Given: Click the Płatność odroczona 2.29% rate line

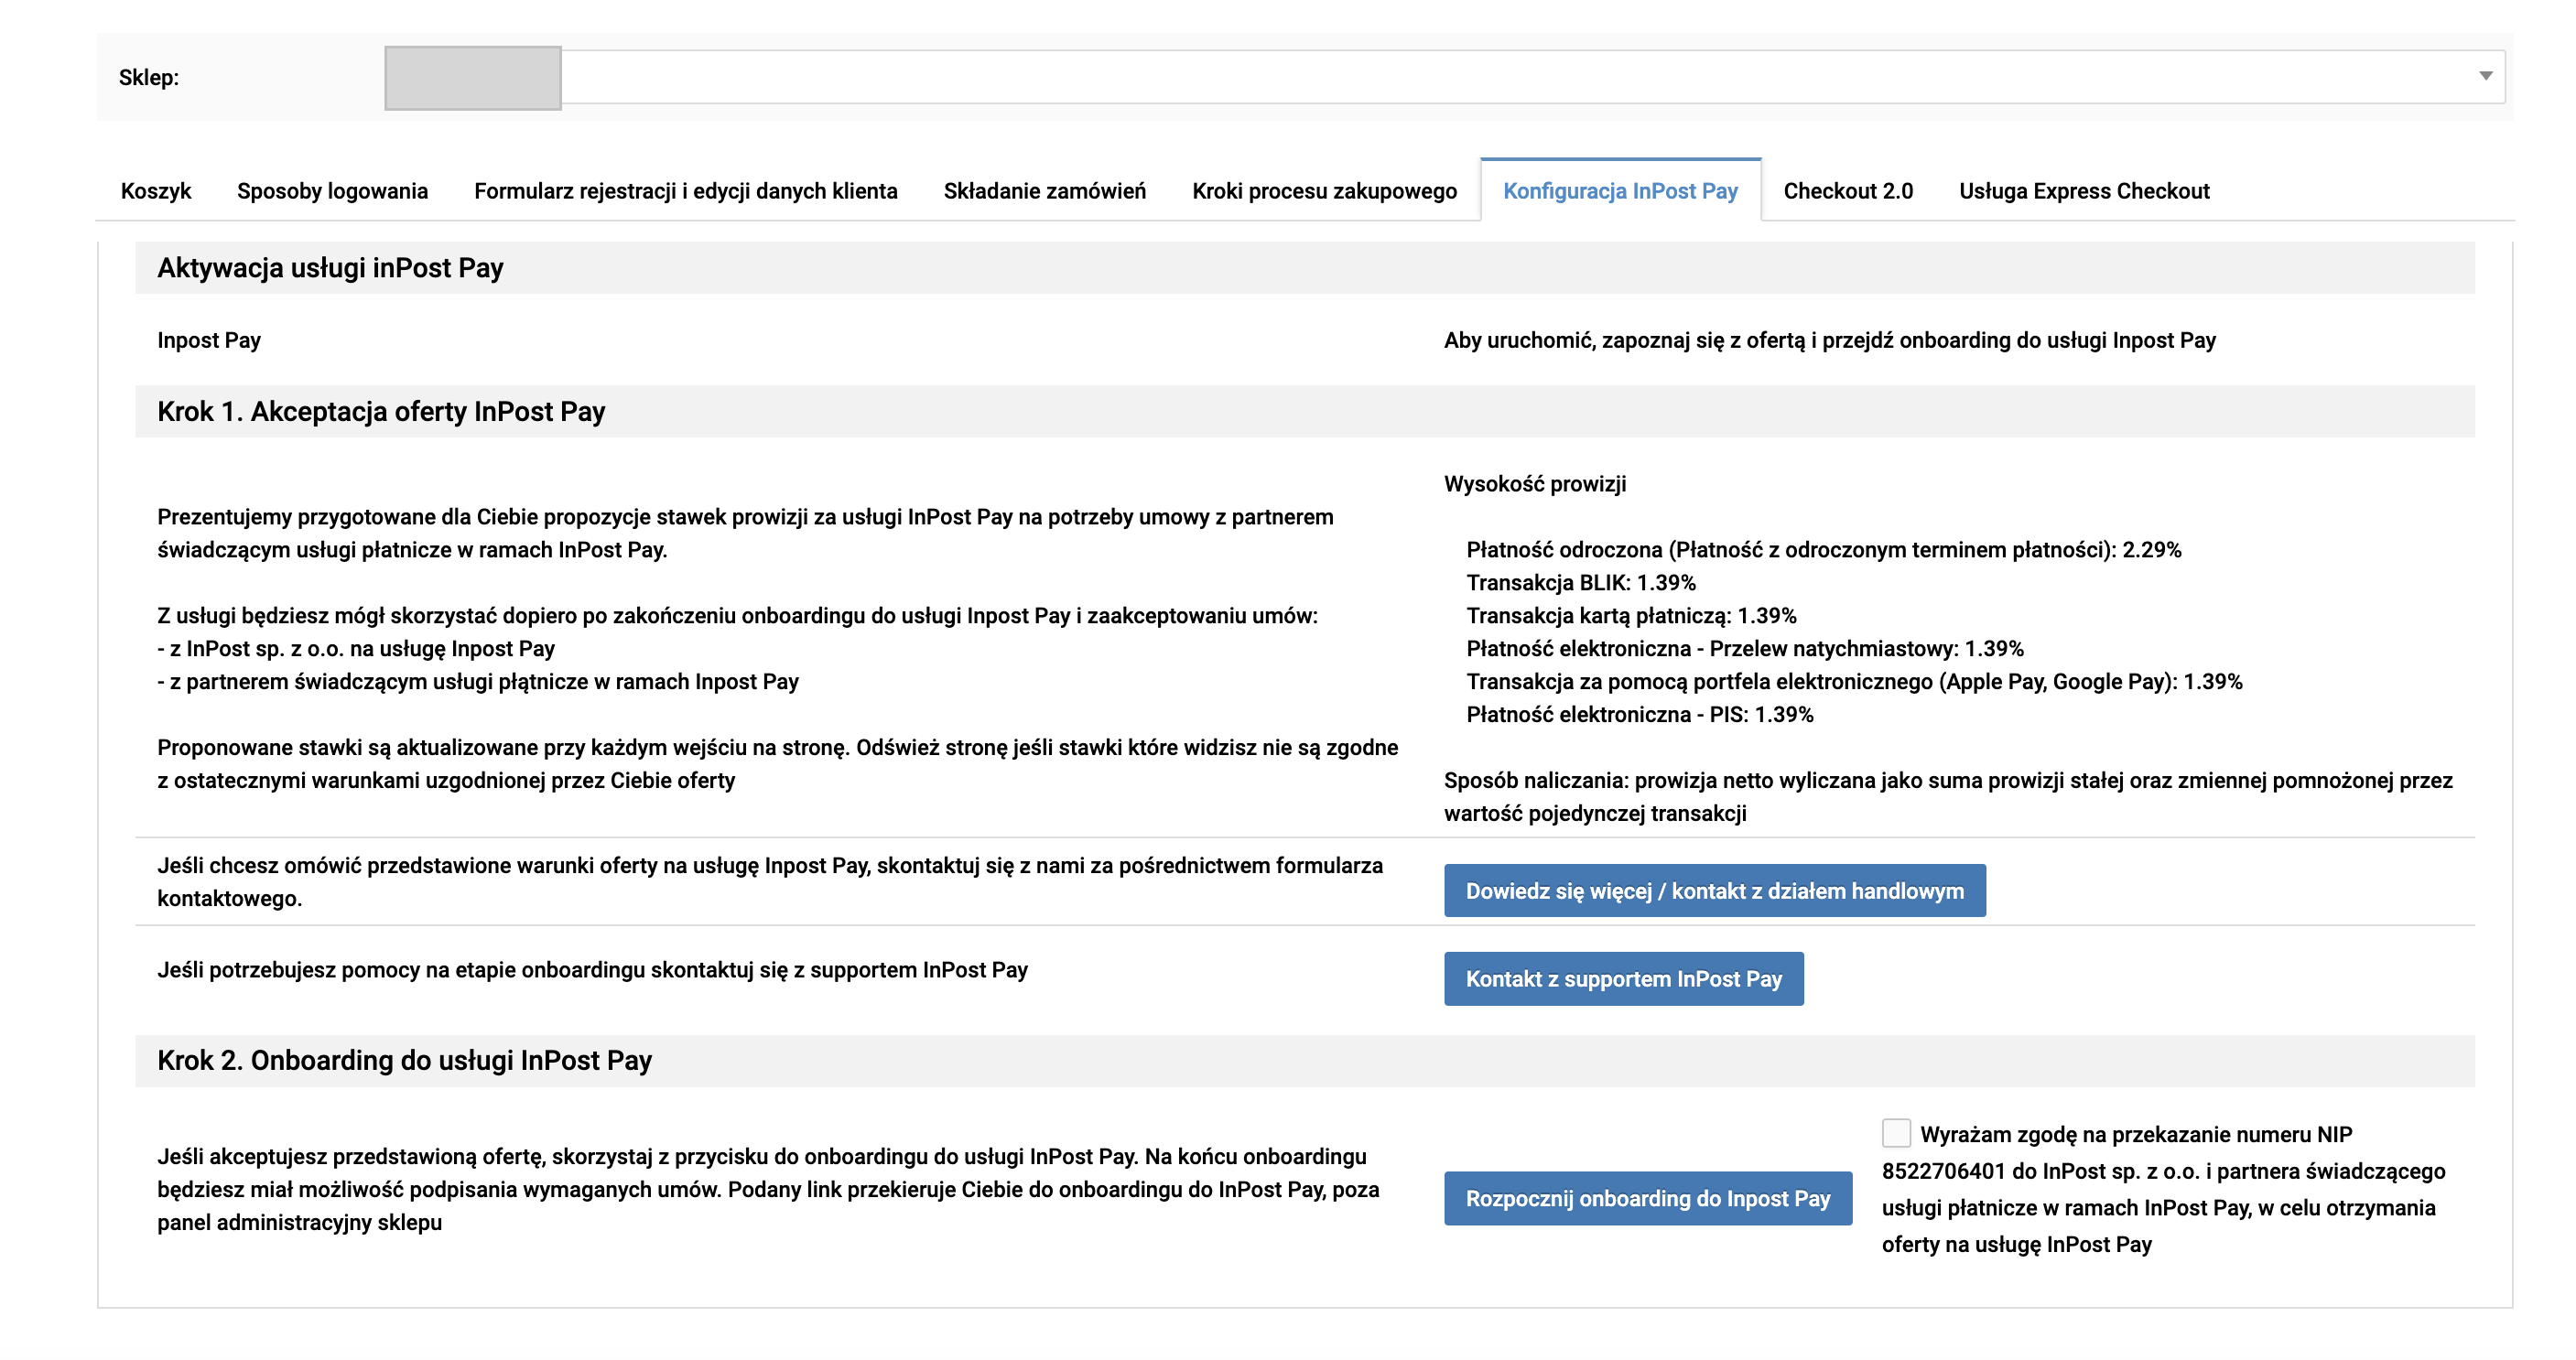Looking at the screenshot, I should coord(1823,550).
